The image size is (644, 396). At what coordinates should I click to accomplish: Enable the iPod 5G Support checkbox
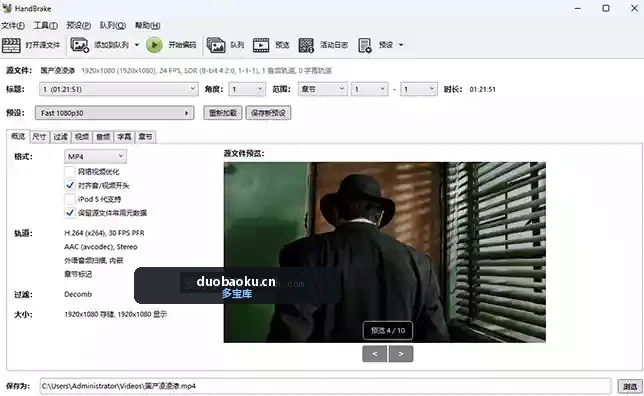click(70, 199)
